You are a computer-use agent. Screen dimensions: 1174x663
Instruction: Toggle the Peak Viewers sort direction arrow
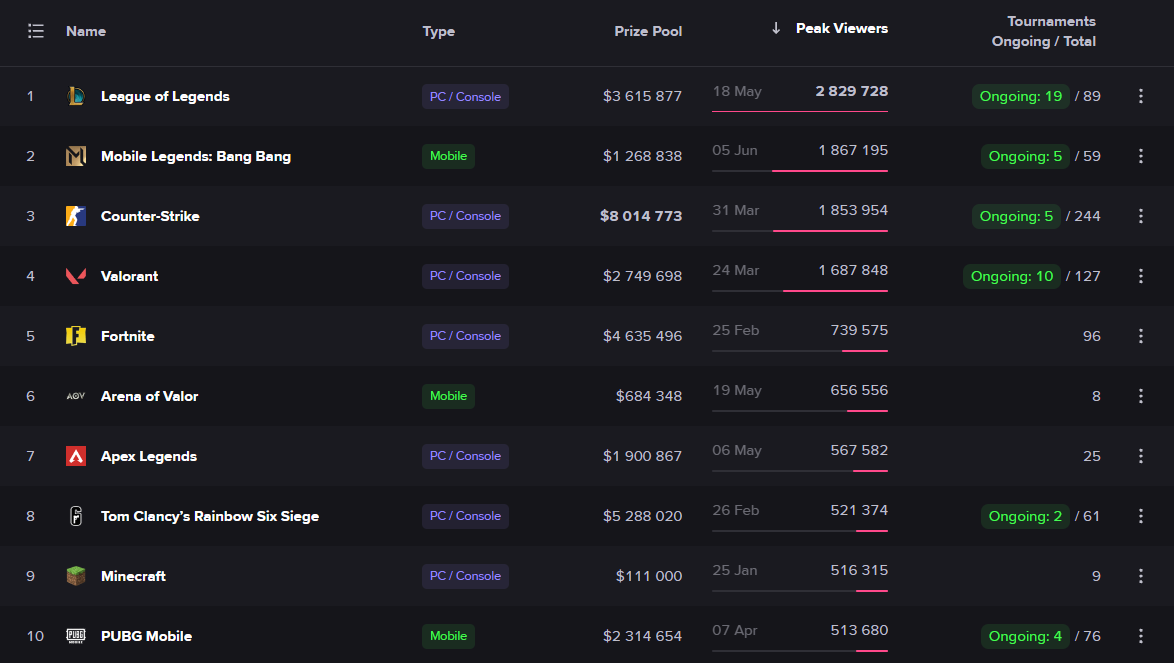(x=776, y=29)
